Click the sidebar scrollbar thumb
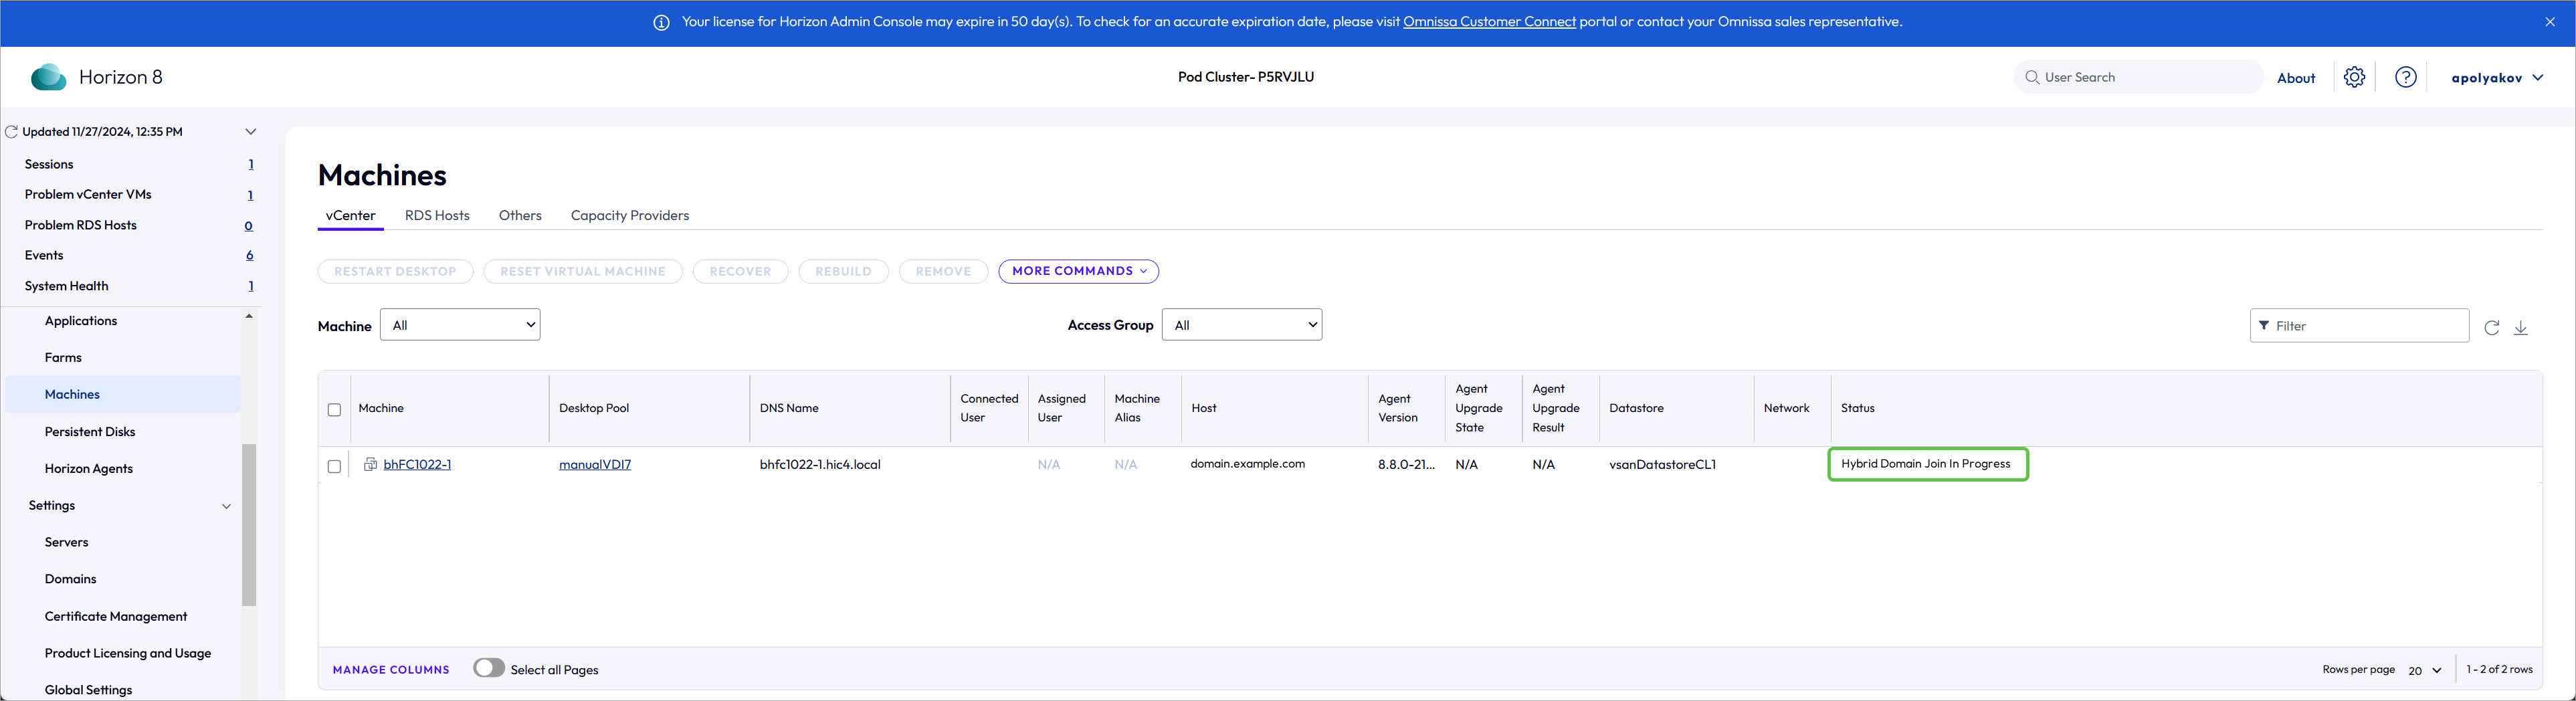 (249, 525)
